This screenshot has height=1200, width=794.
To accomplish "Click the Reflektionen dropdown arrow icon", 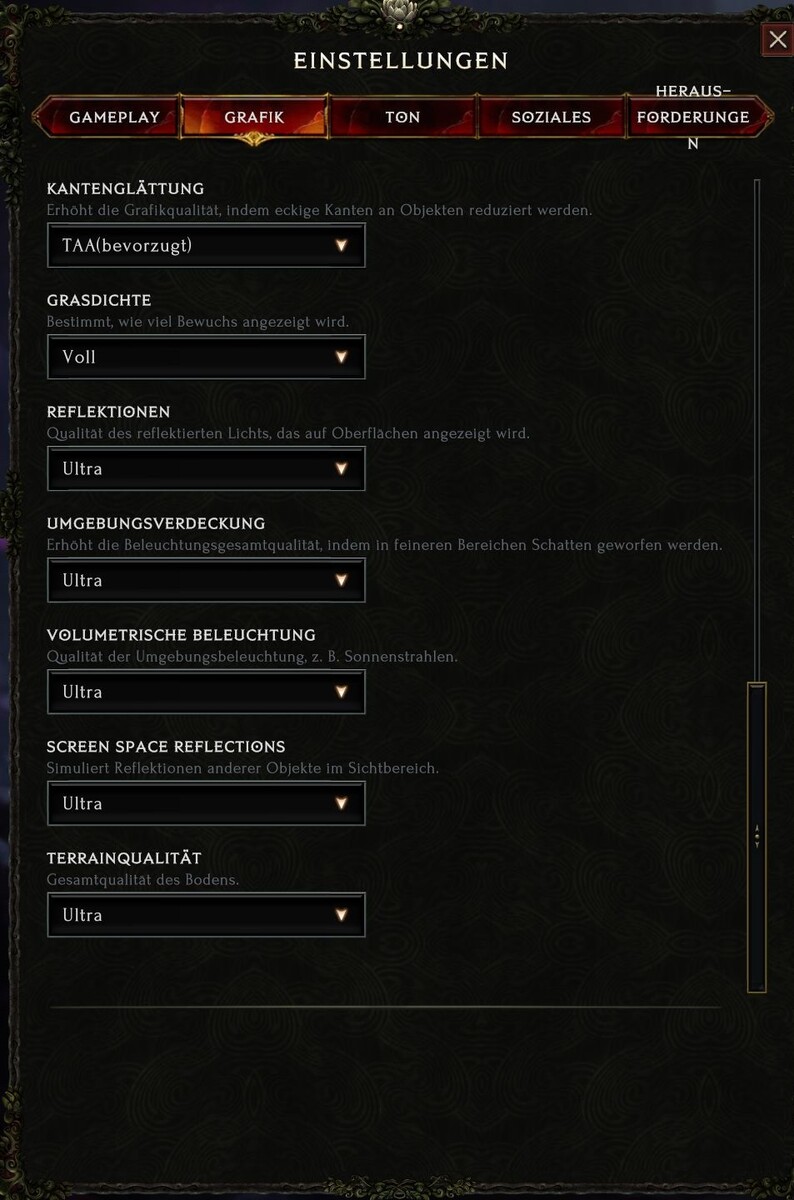I will coord(341,469).
